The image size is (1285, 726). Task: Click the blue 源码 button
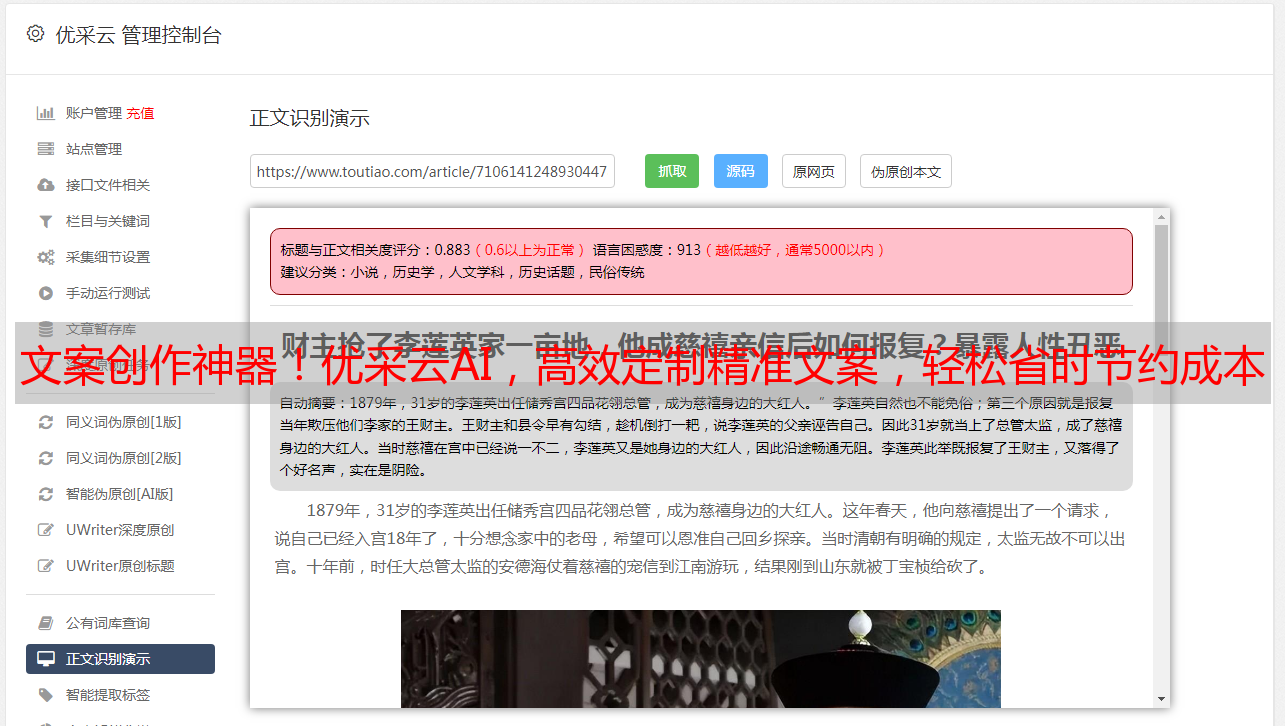click(x=741, y=171)
